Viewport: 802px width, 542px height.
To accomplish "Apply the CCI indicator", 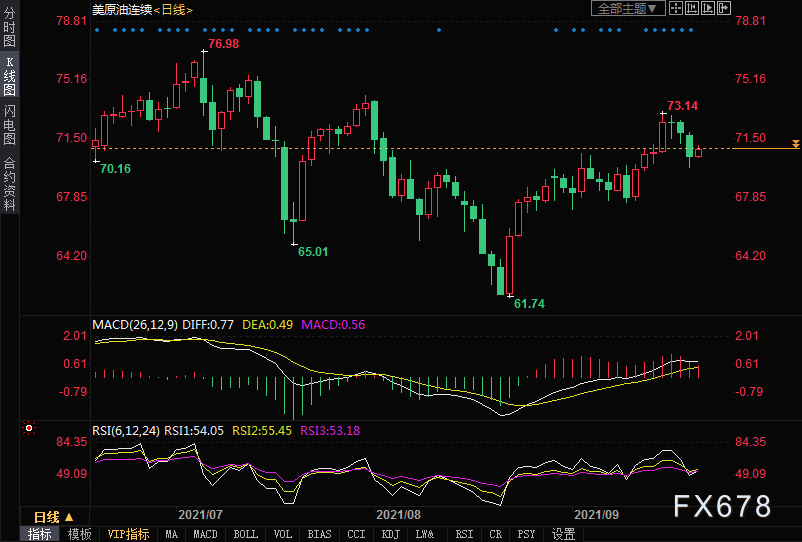I will pyautogui.click(x=357, y=534).
